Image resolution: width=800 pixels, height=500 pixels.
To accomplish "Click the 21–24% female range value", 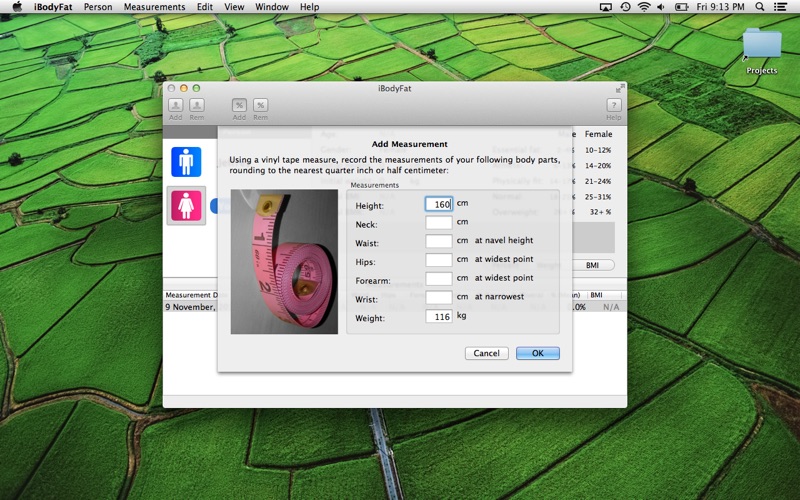I will pyautogui.click(x=598, y=181).
